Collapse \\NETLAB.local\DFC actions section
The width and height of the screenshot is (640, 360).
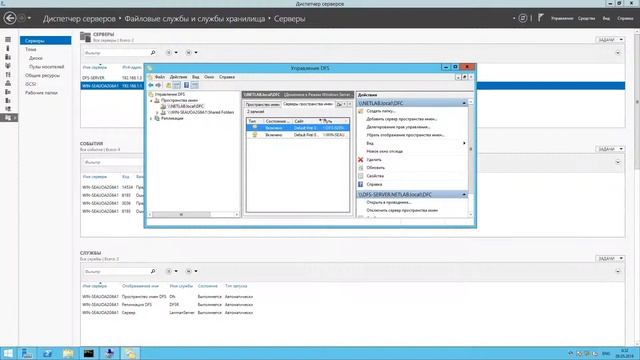(x=464, y=103)
